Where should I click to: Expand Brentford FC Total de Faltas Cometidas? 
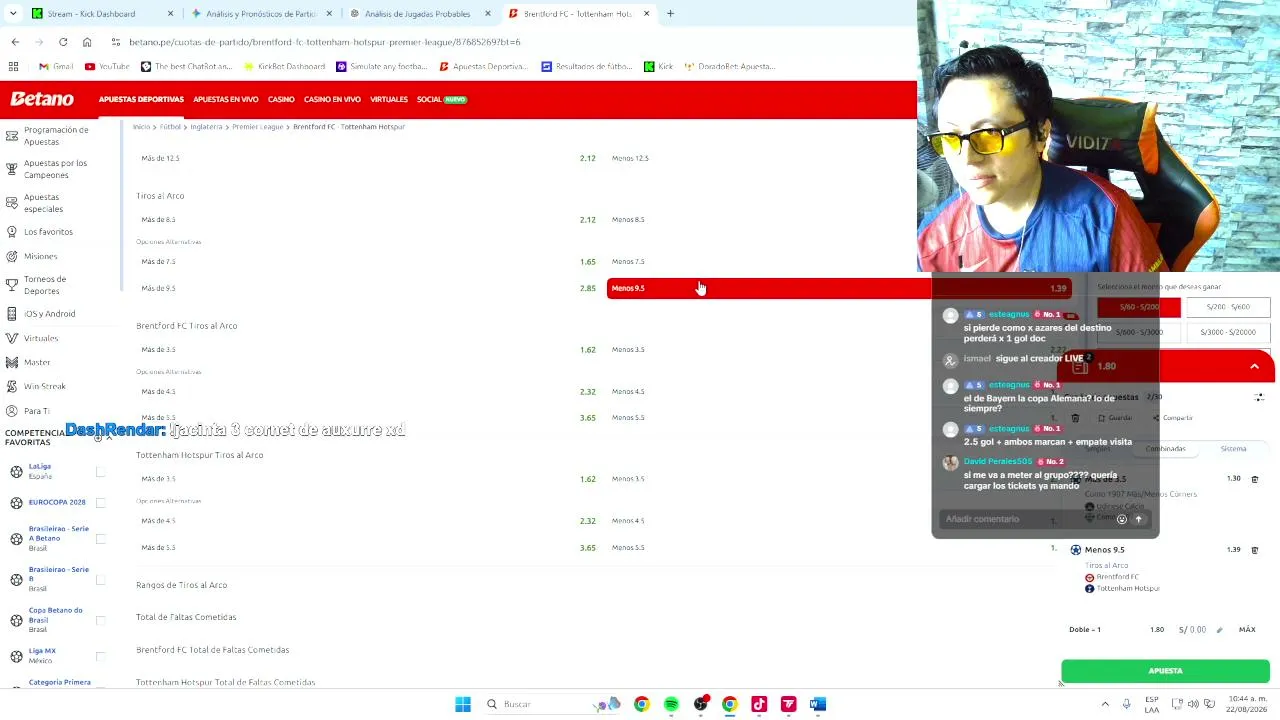[x=213, y=650]
